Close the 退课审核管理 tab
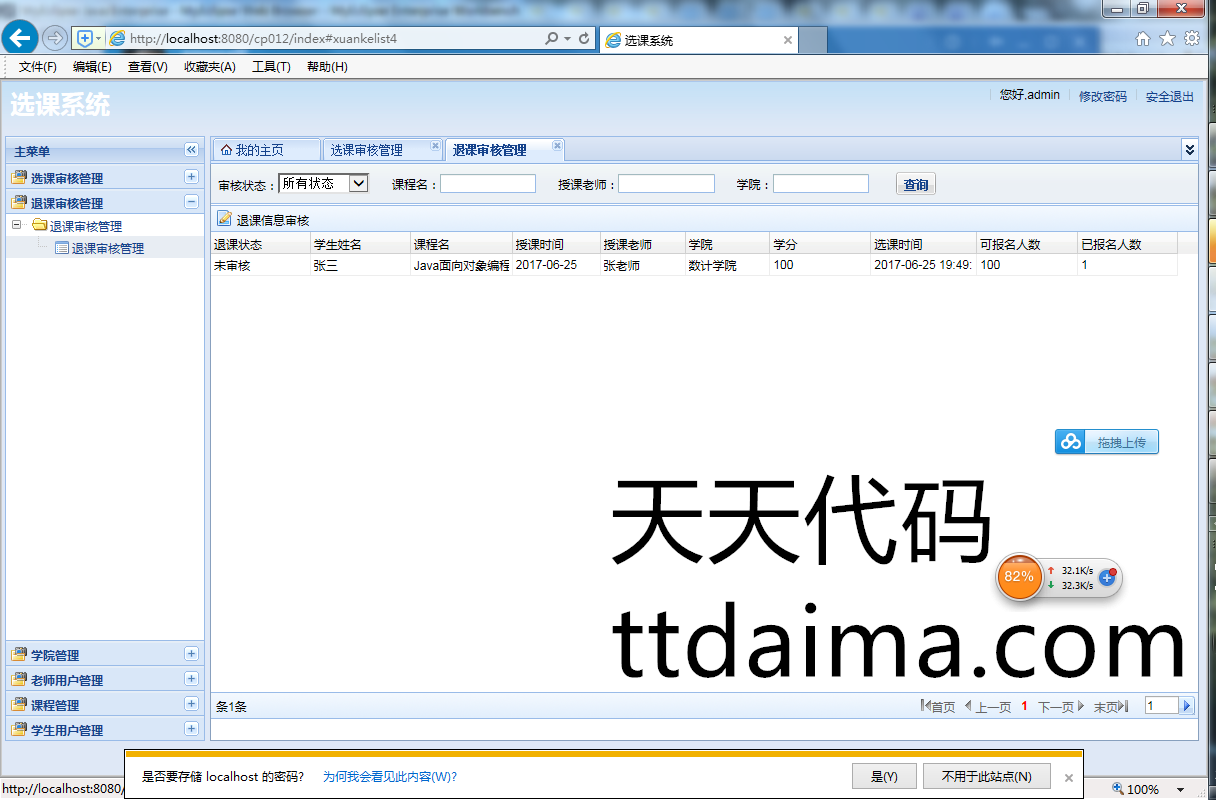Image resolution: width=1216 pixels, height=800 pixels. pos(557,146)
